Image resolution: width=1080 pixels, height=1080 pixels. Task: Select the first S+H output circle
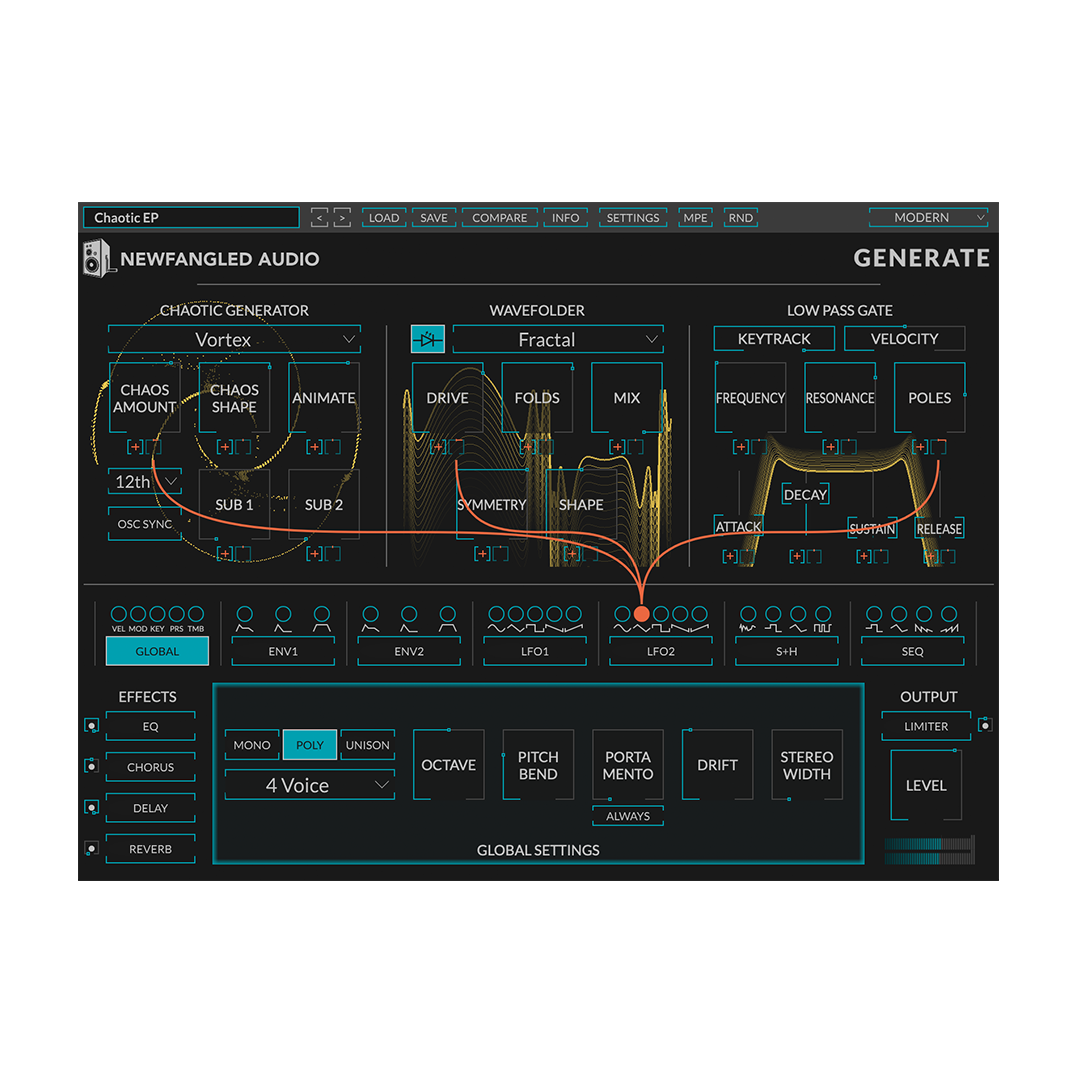[x=748, y=614]
